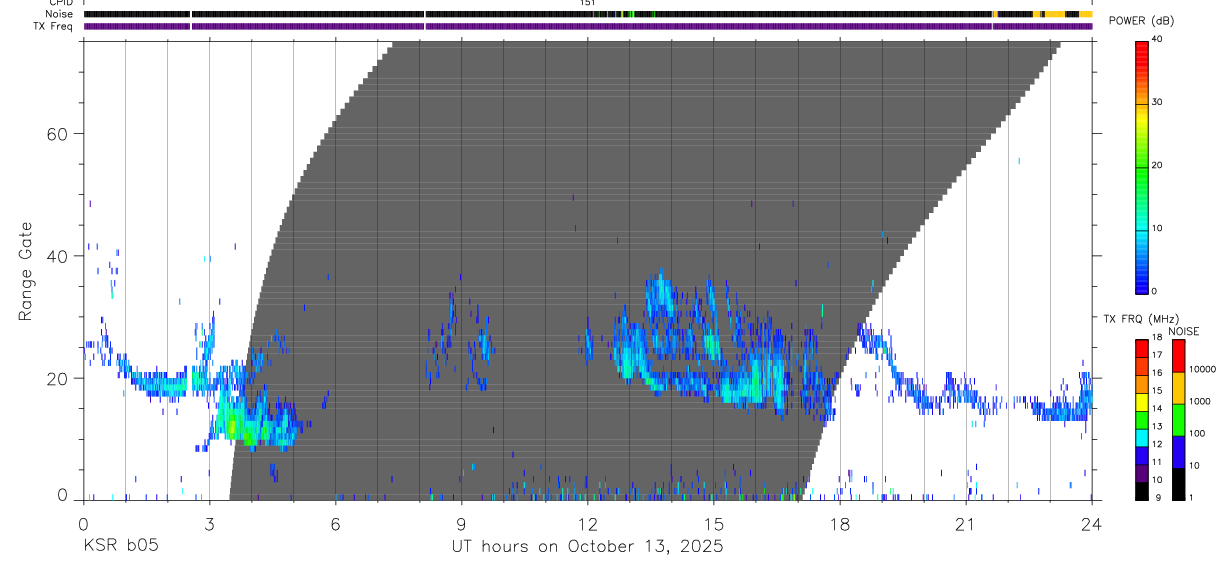The image size is (1228, 567).
Task: Click the '100' label on the NOISE legend
Action: click(1198, 433)
